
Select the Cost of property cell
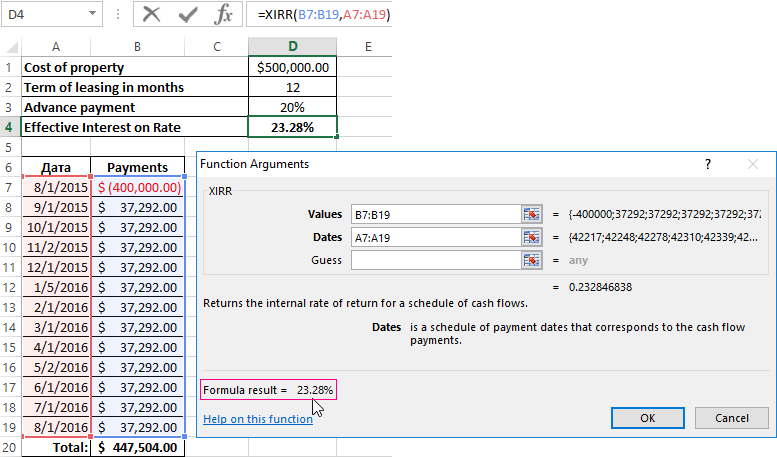[135, 67]
